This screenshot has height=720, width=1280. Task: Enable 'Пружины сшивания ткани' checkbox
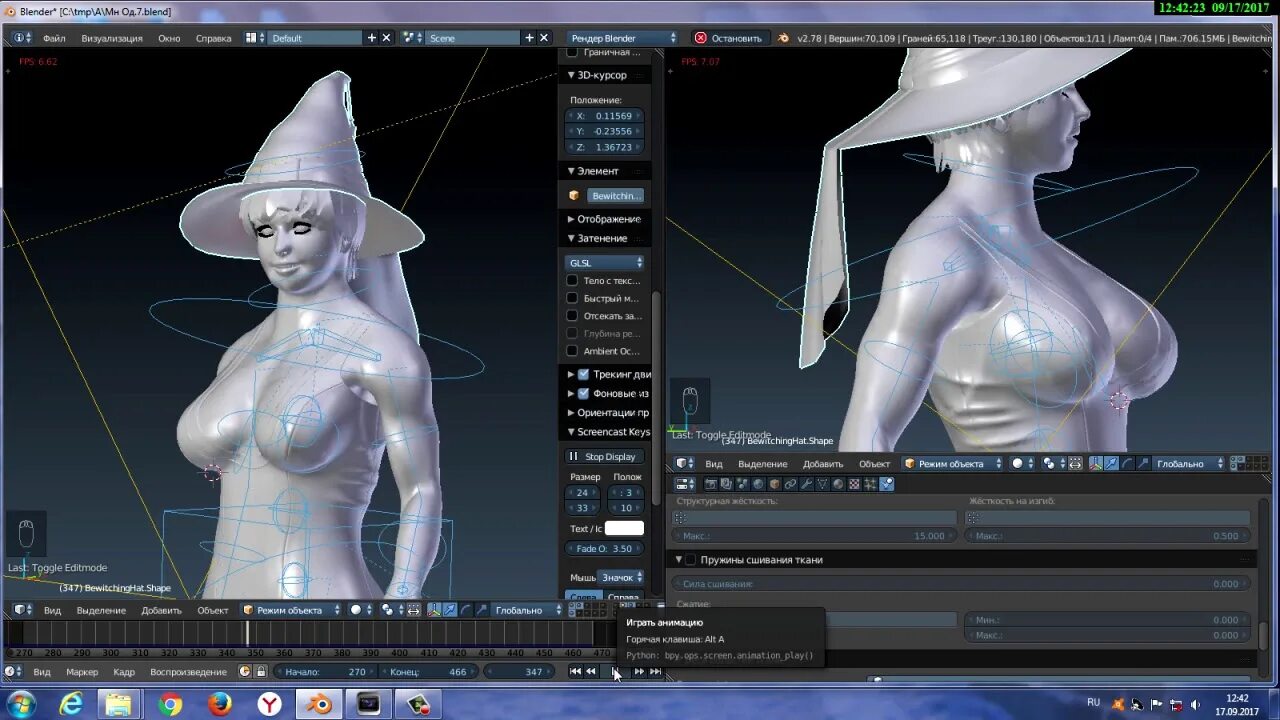(x=690, y=560)
